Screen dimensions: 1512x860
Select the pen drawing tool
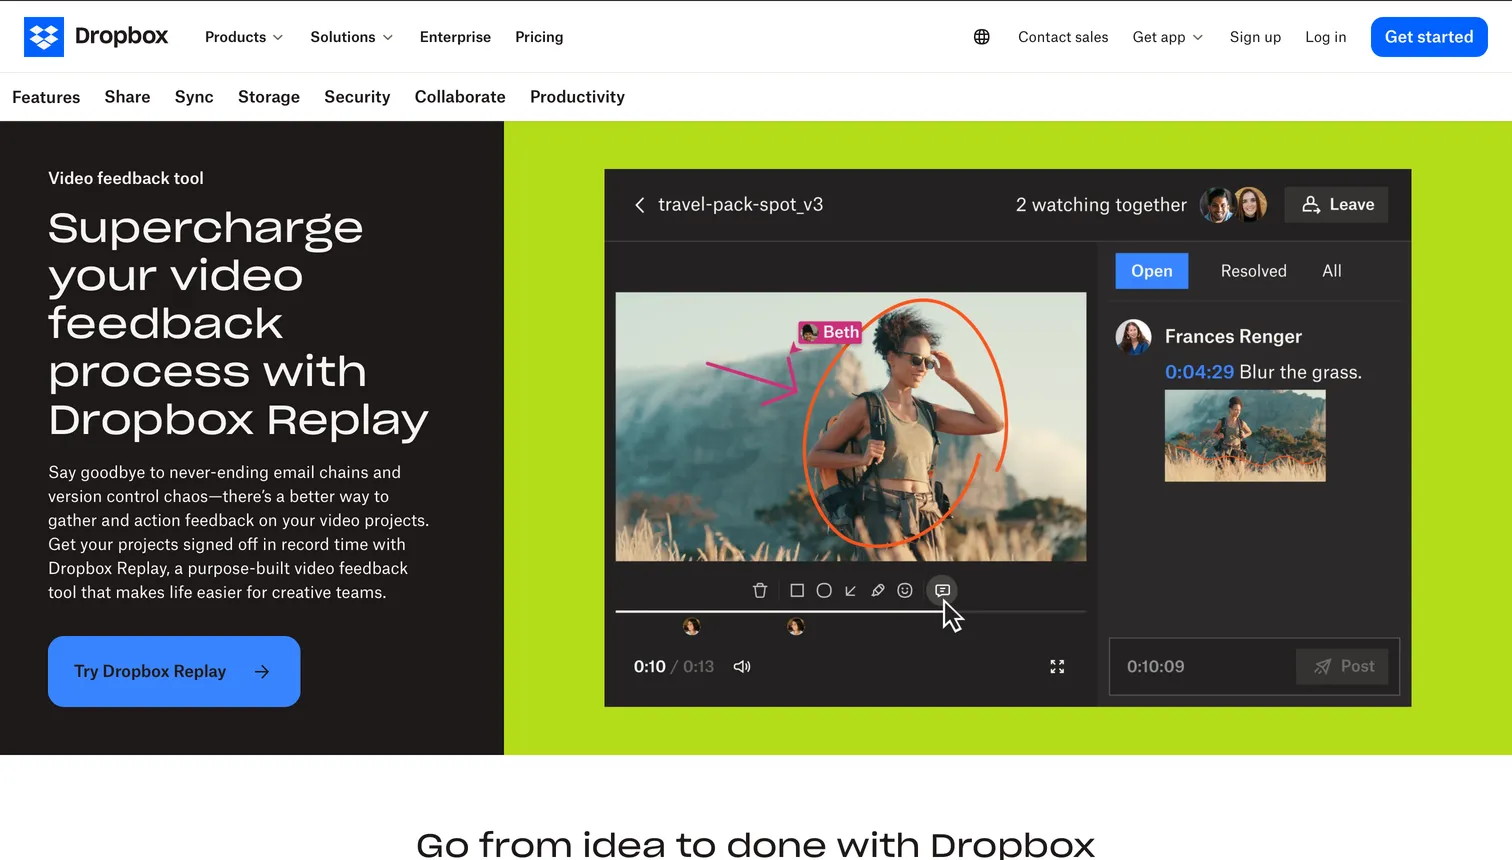pyautogui.click(x=878, y=590)
